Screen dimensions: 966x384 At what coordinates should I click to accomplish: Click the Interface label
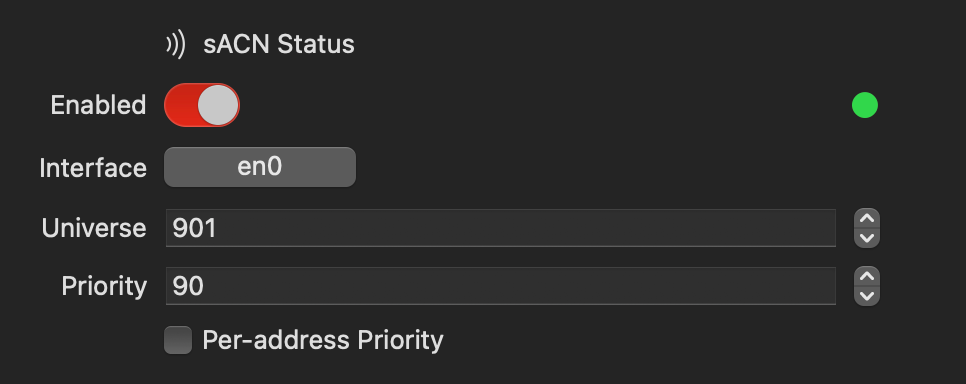click(x=93, y=168)
